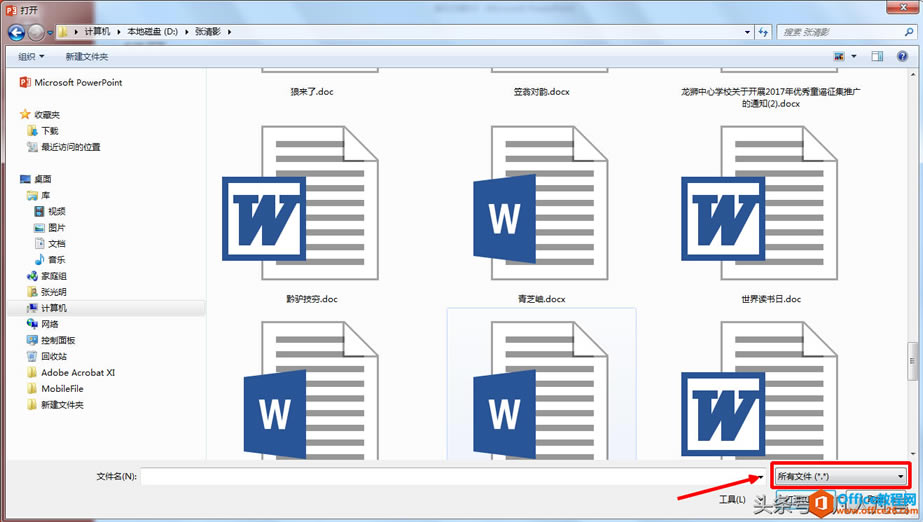Open 控制面板 from navigation pane
Screen dimensions: 923x522
(x=51, y=340)
